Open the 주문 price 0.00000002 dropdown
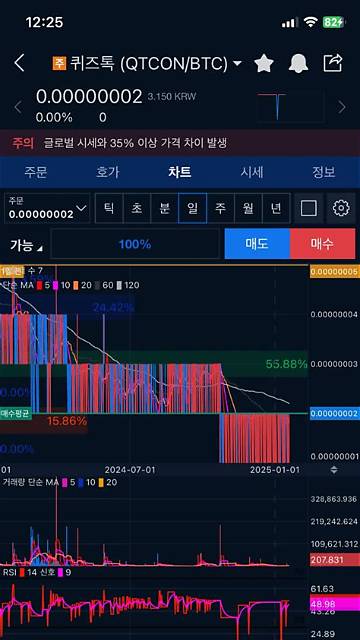 point(47,208)
